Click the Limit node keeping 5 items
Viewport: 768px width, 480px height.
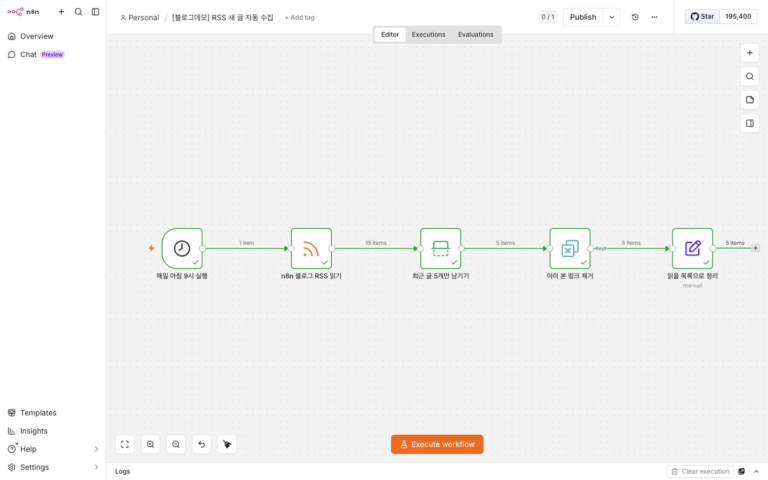coord(440,248)
